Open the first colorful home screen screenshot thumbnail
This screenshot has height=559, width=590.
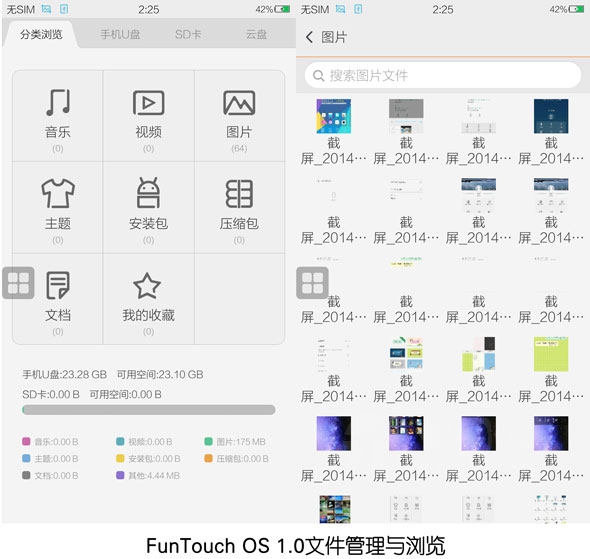point(333,116)
